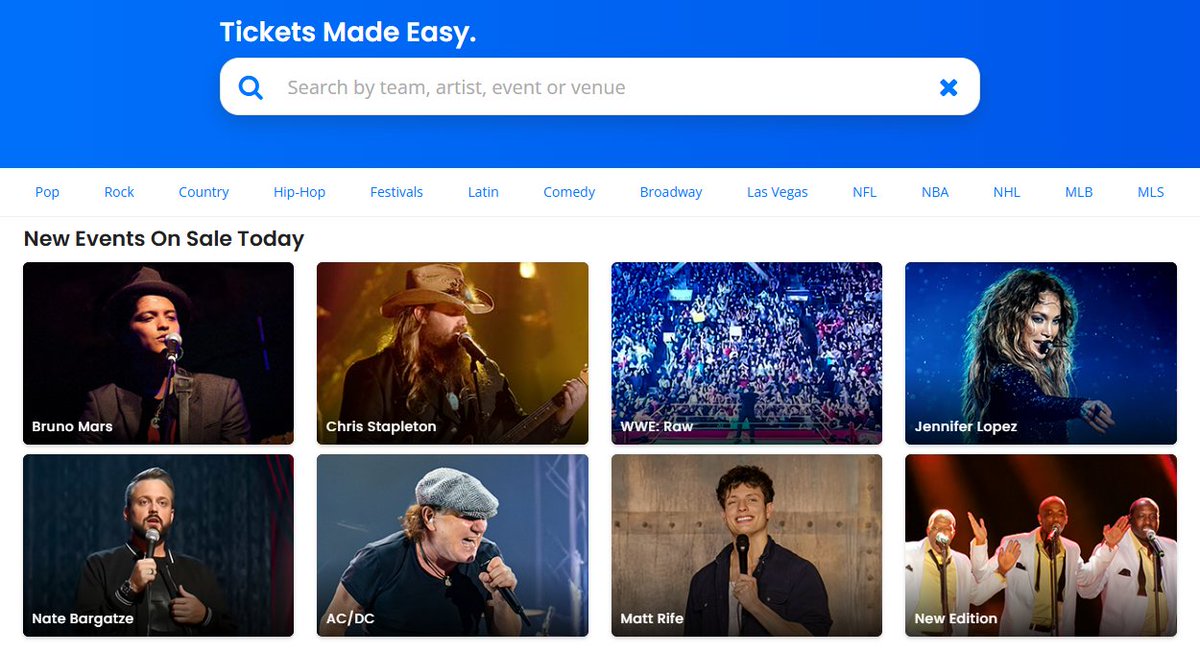Screen dimensions: 1200x653
Task: Open the Pop category
Action: point(47,192)
